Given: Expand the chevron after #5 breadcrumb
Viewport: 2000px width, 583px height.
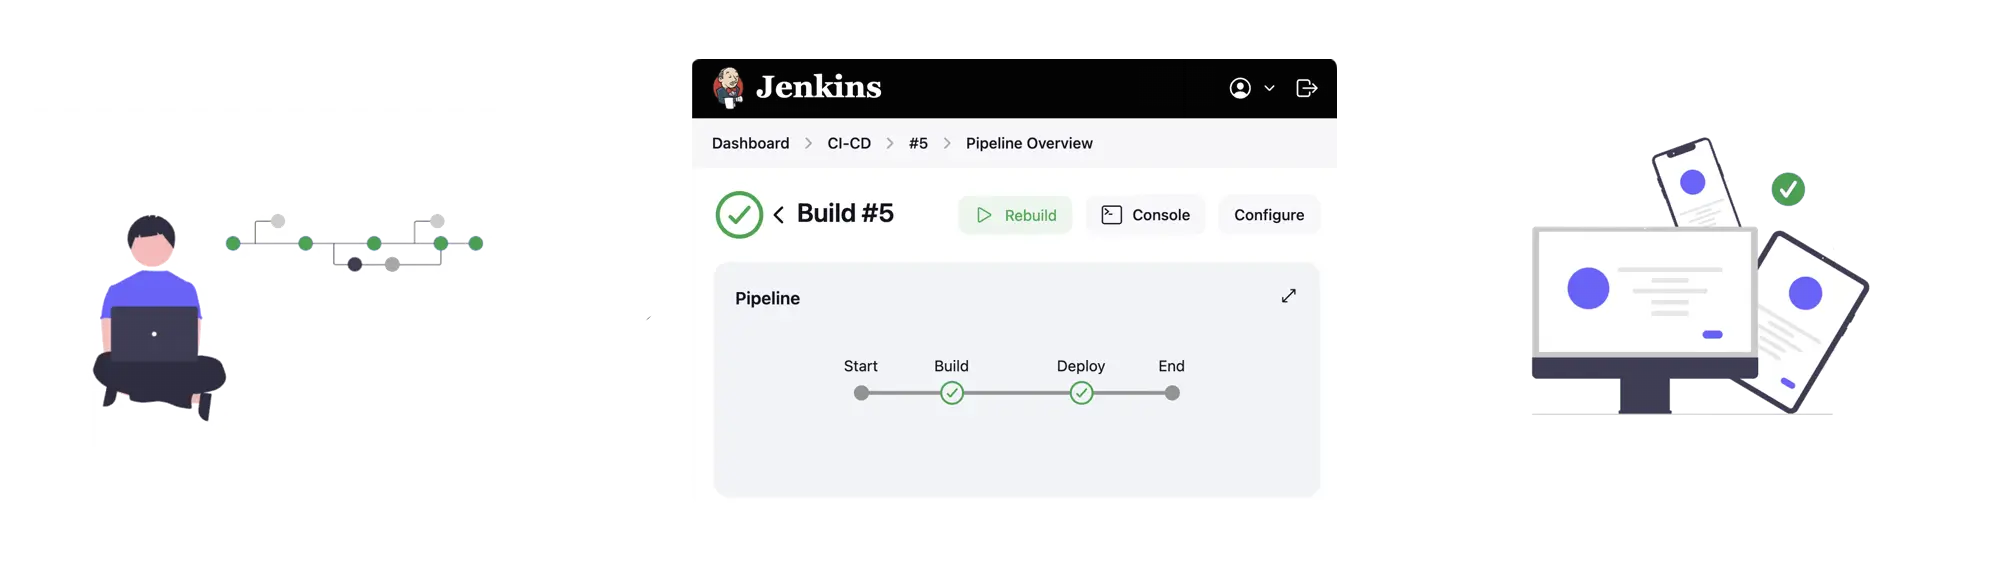Looking at the screenshot, I should (x=947, y=143).
